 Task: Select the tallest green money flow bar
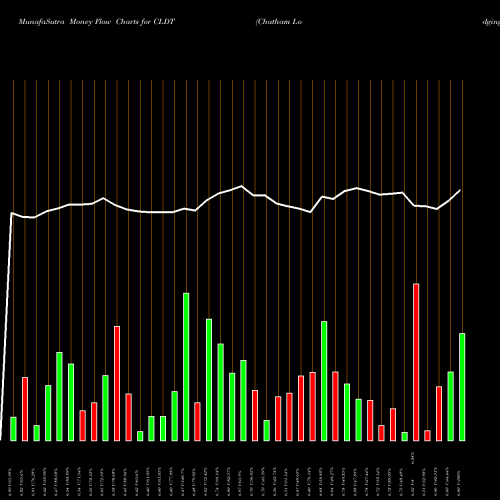tap(186, 367)
